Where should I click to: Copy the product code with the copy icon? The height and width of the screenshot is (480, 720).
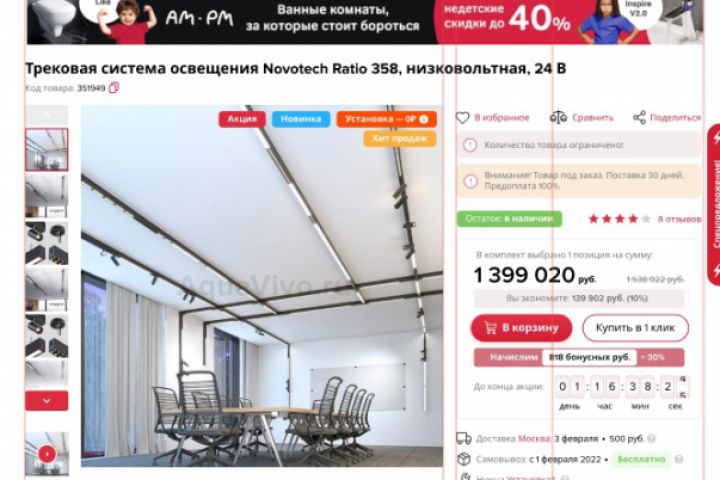pos(113,87)
